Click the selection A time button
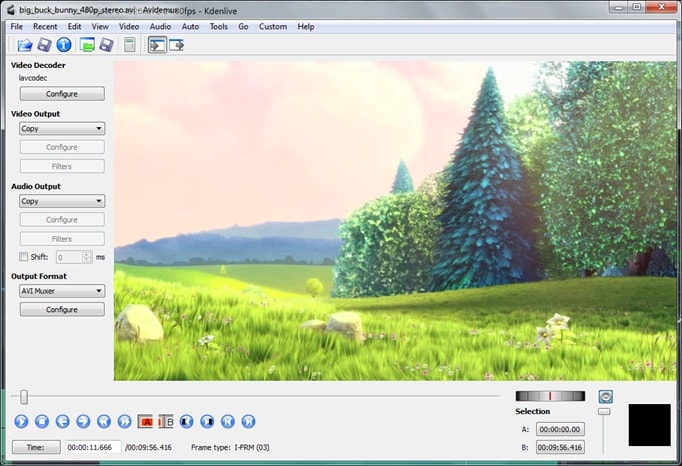This screenshot has height=466, width=682. coord(560,429)
